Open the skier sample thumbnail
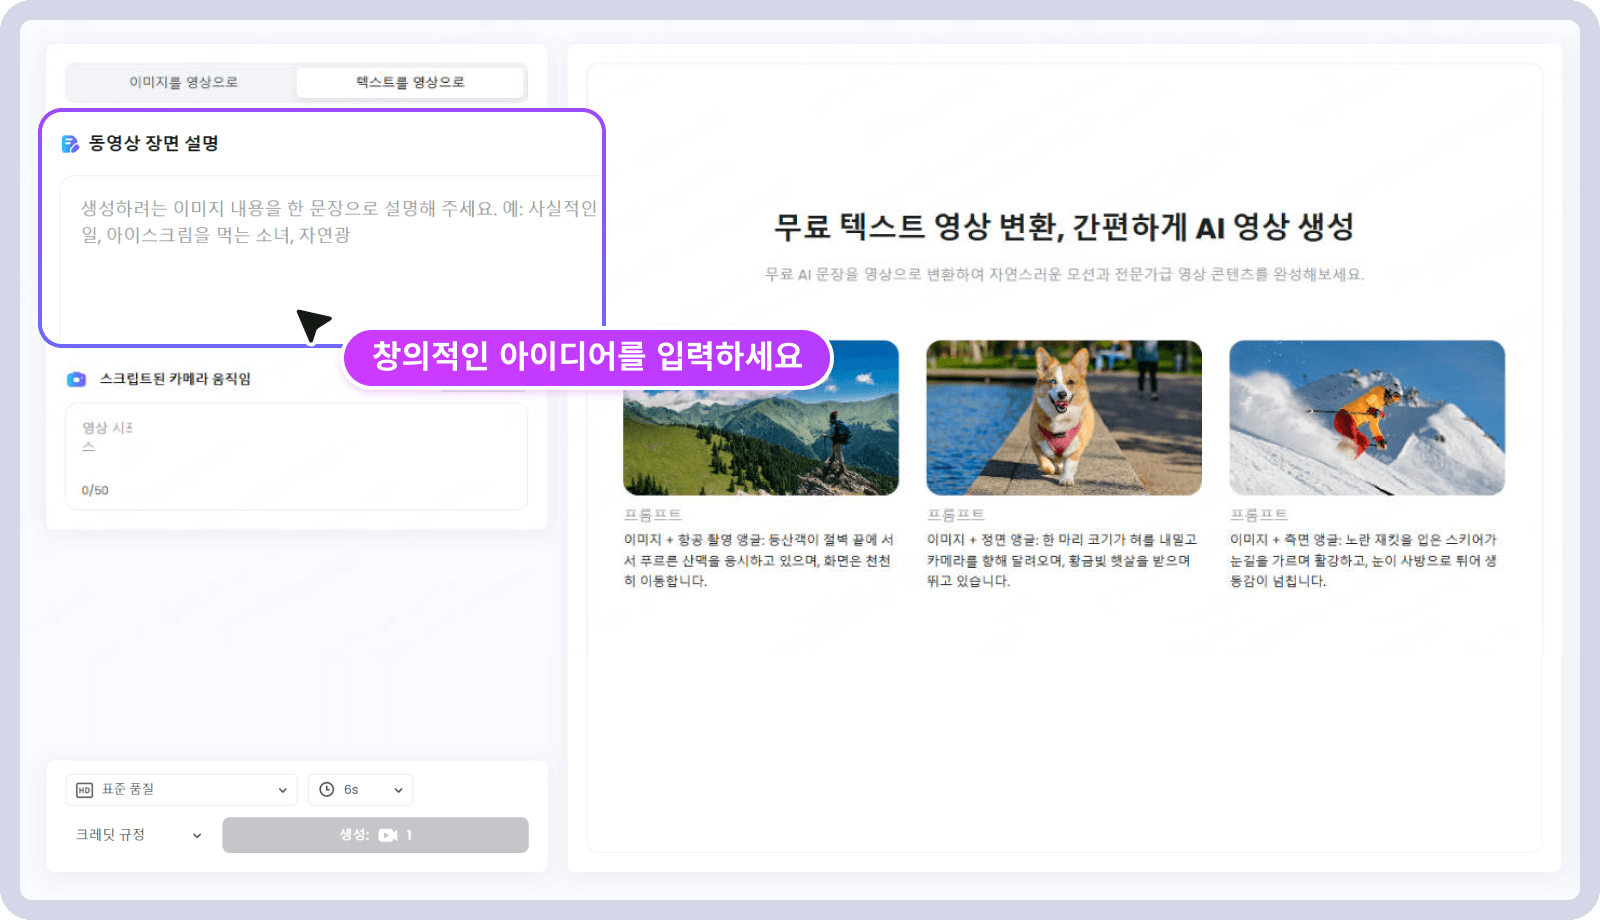 (x=1367, y=418)
